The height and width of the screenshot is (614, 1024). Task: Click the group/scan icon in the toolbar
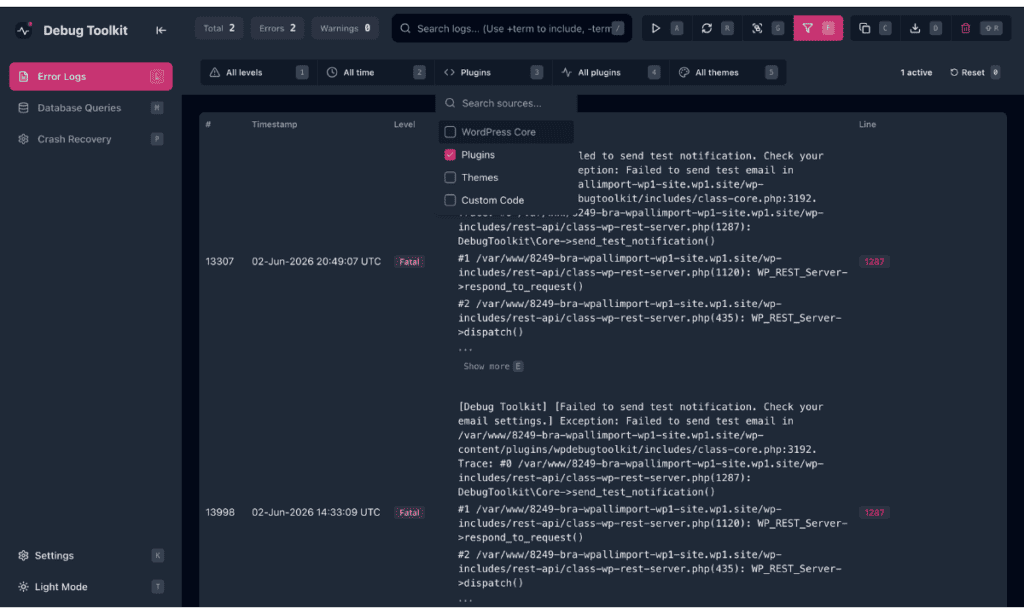click(757, 28)
